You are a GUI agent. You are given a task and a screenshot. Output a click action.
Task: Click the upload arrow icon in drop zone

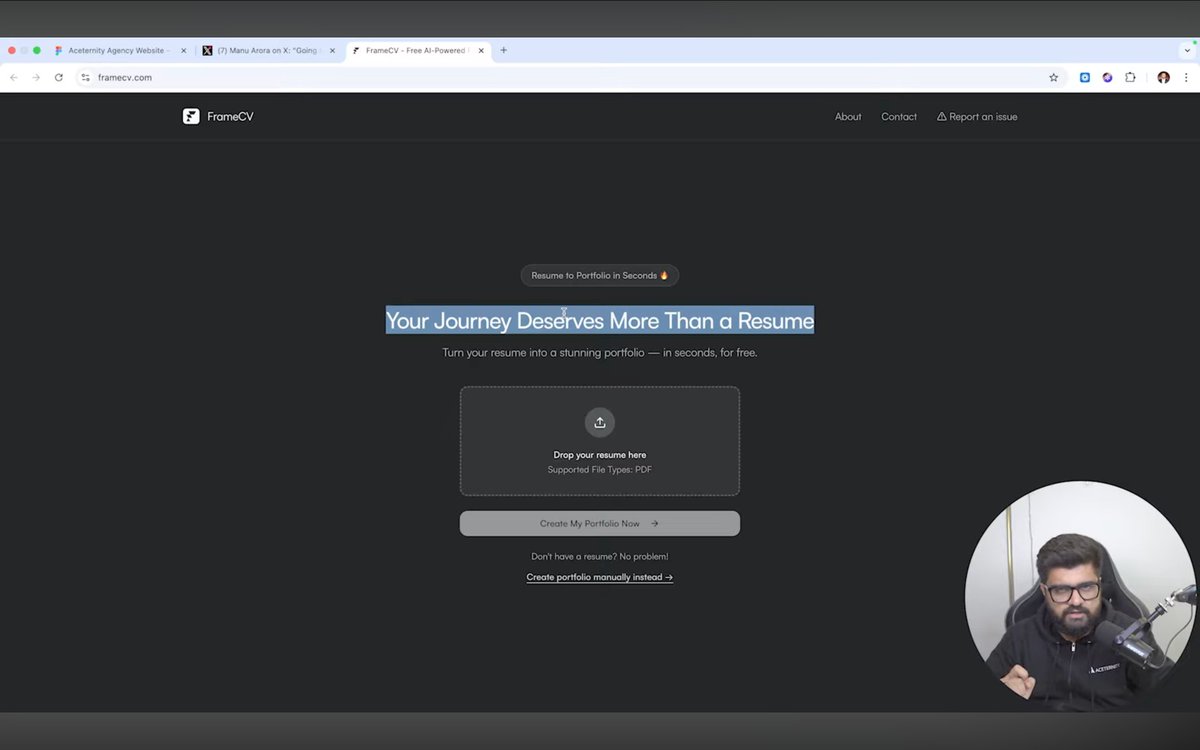tap(600, 422)
